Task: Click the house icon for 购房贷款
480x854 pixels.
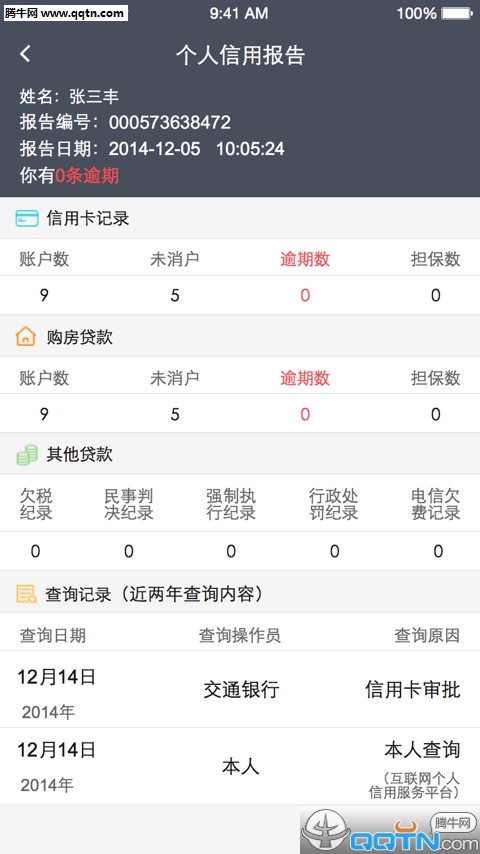Action: click(26, 337)
